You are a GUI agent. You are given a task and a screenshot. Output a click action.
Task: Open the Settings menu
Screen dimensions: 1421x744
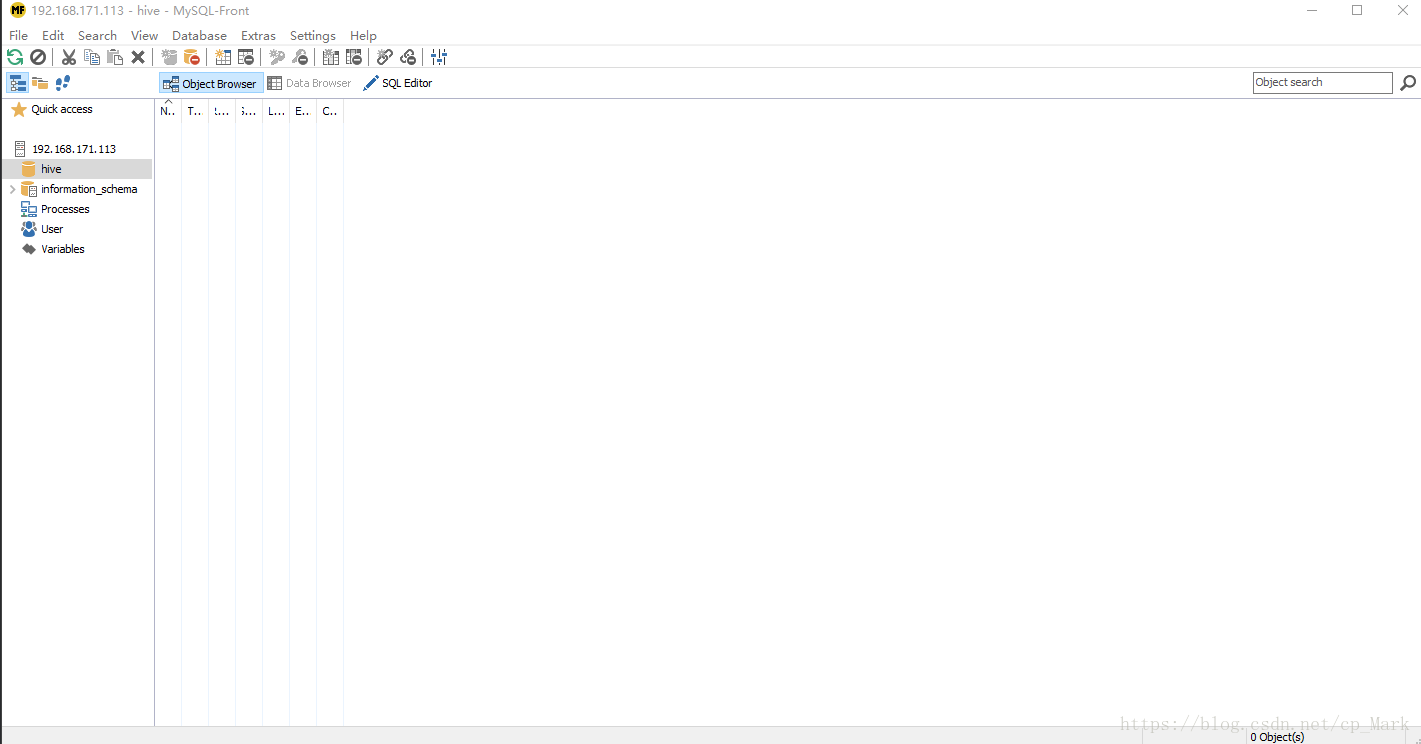click(x=313, y=35)
